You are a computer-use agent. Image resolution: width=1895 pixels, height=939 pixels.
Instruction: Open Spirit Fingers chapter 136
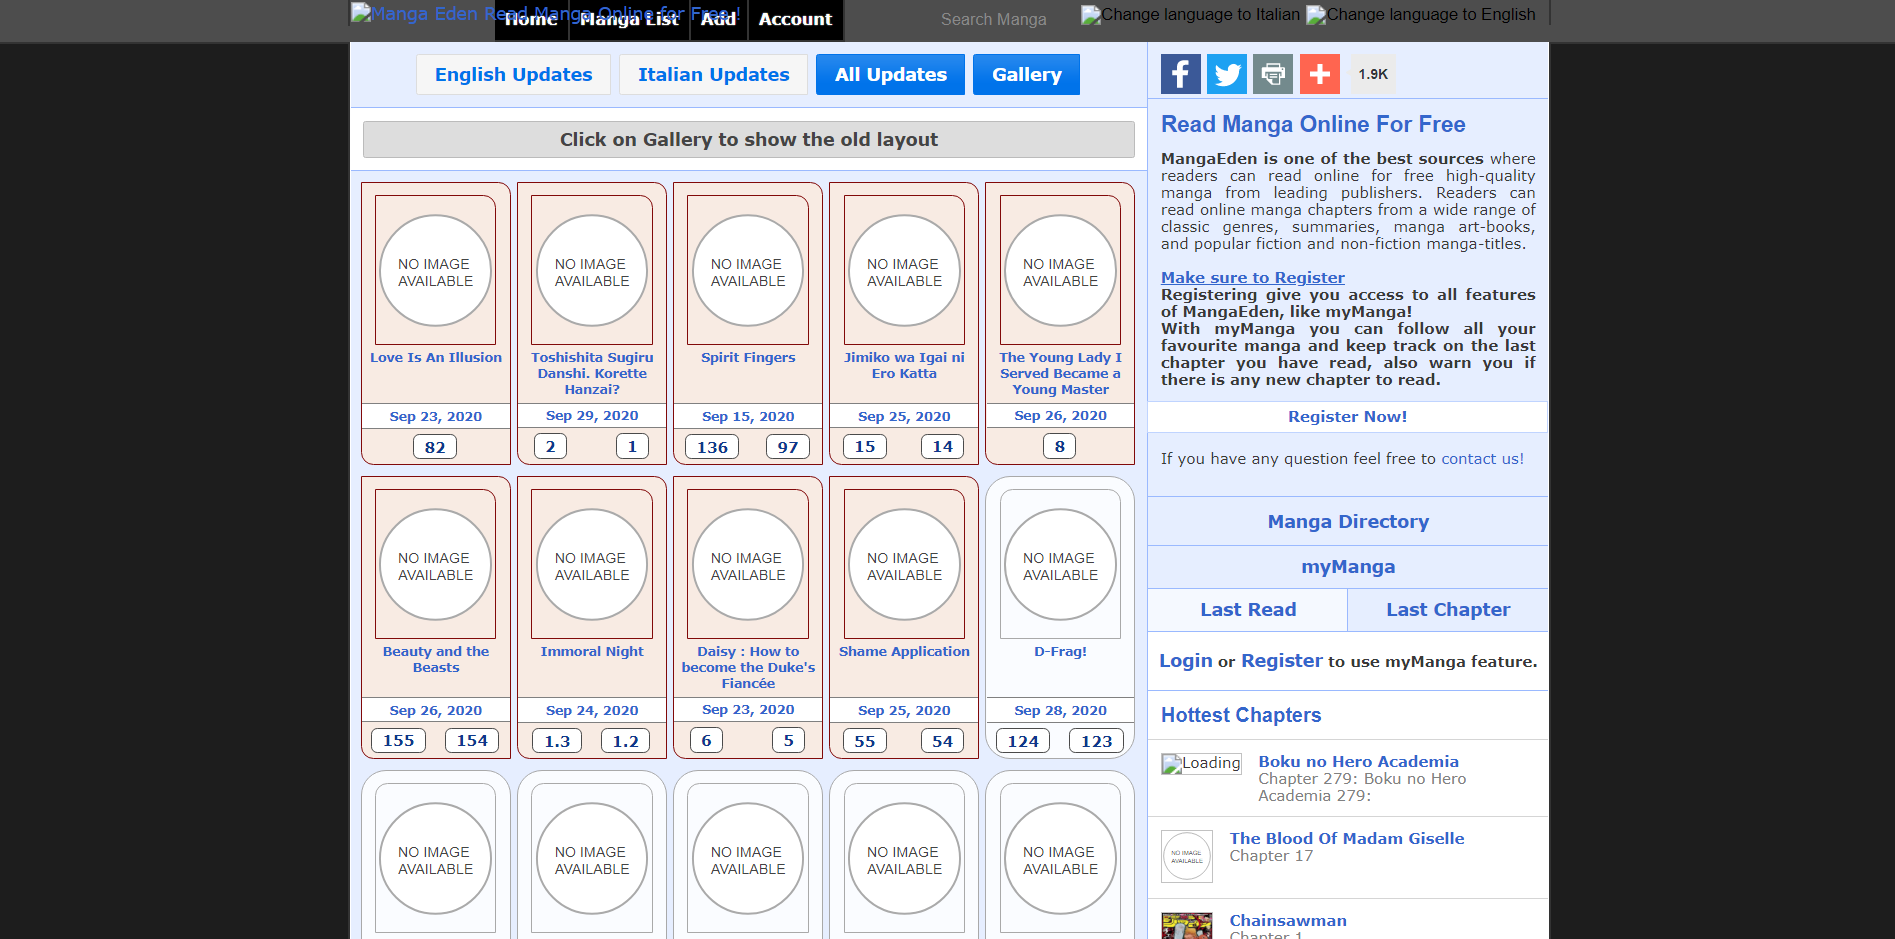(712, 447)
